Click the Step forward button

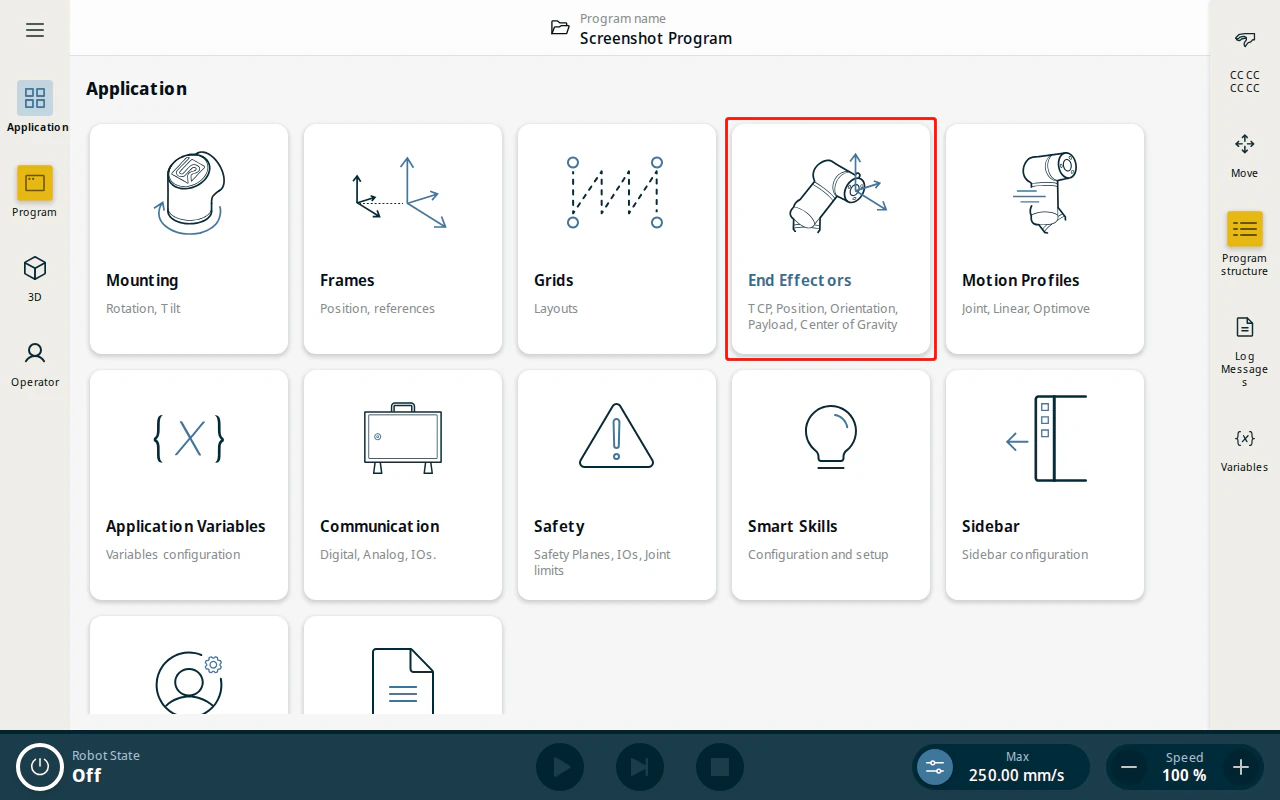pos(640,767)
